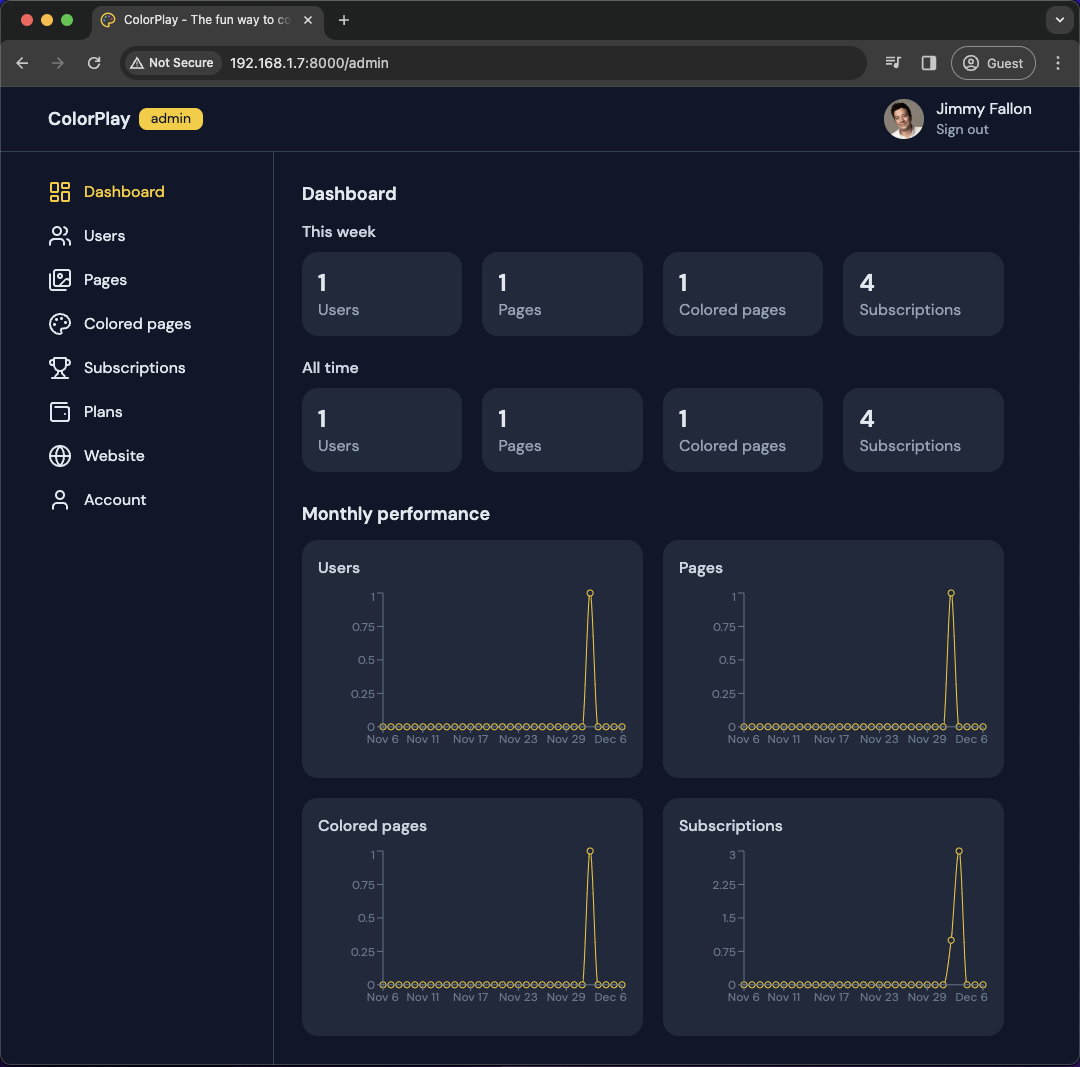Click Jimmy Fallon's profile picture
The height and width of the screenshot is (1067, 1080).
click(903, 118)
